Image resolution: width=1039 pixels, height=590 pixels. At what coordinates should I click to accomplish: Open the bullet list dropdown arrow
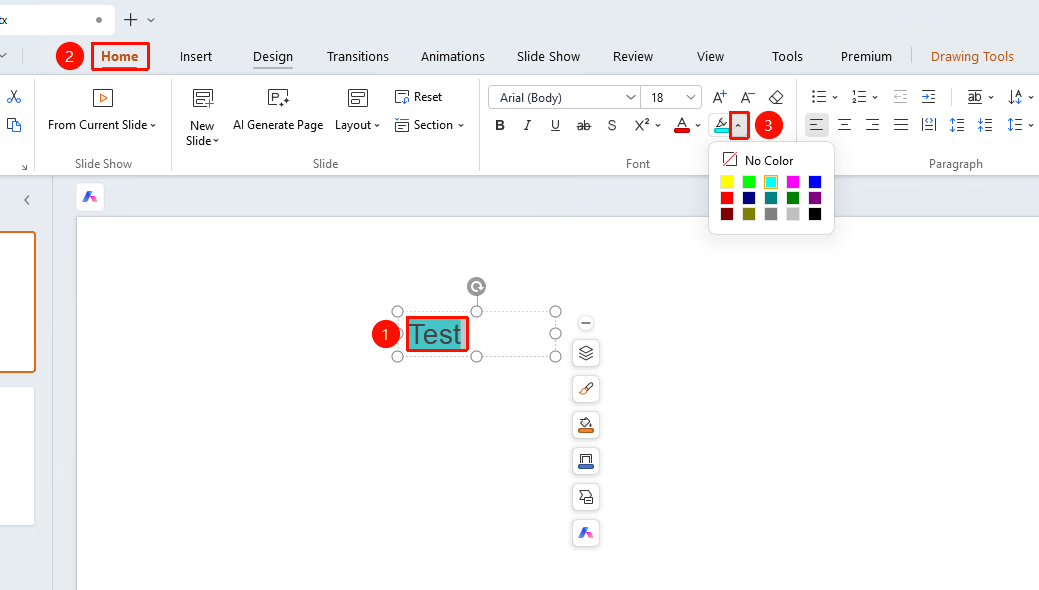[835, 97]
